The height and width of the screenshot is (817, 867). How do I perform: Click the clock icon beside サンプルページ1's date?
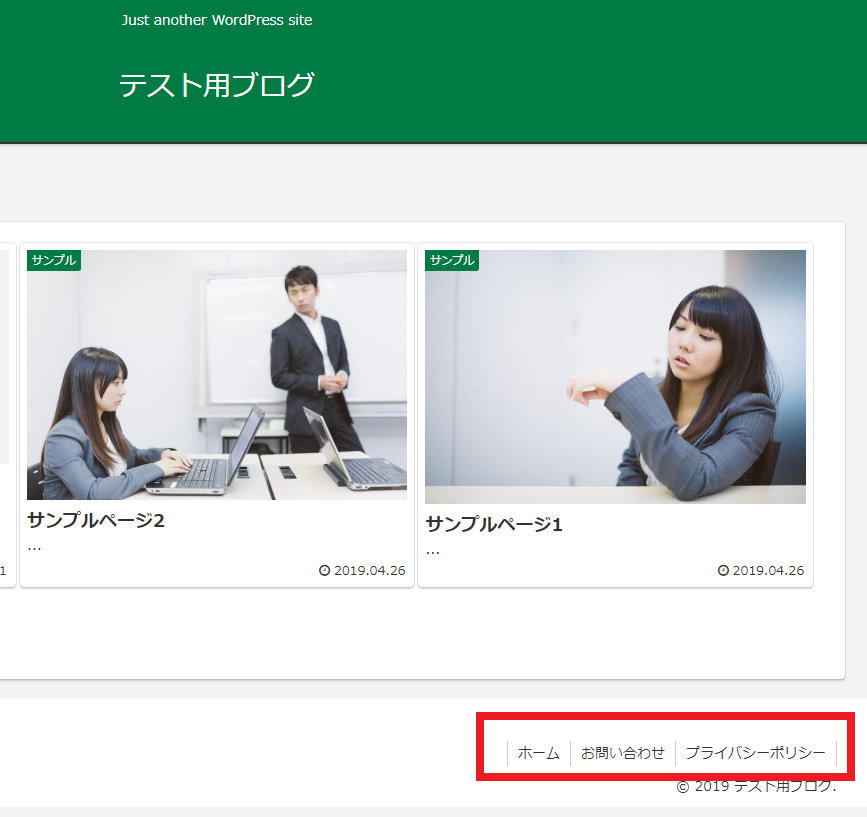pyautogui.click(x=723, y=570)
